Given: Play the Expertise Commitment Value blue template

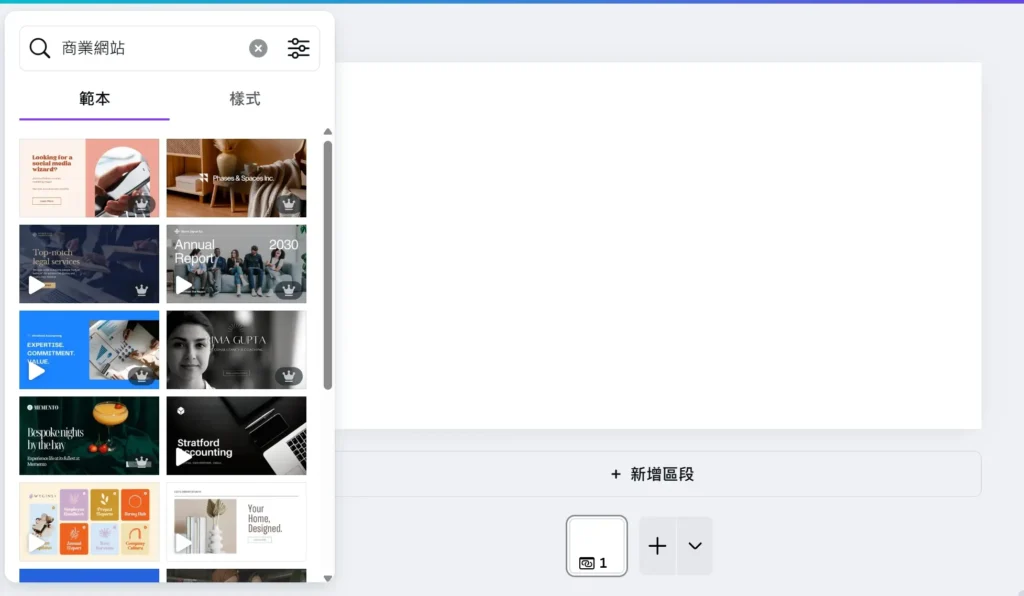Looking at the screenshot, I should point(37,372).
